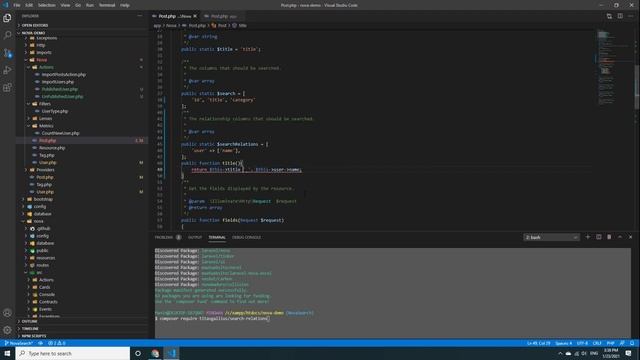This screenshot has height=360, width=640.
Task: Click the VS Code taskbar icon
Action: [171, 353]
